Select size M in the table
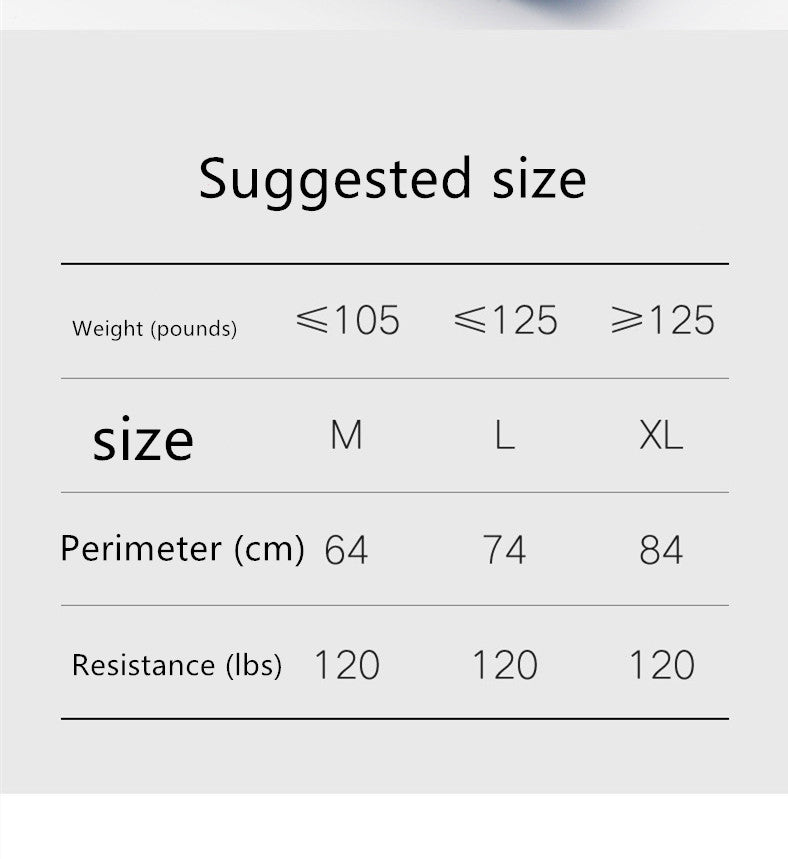This screenshot has height=859, width=788. click(346, 436)
